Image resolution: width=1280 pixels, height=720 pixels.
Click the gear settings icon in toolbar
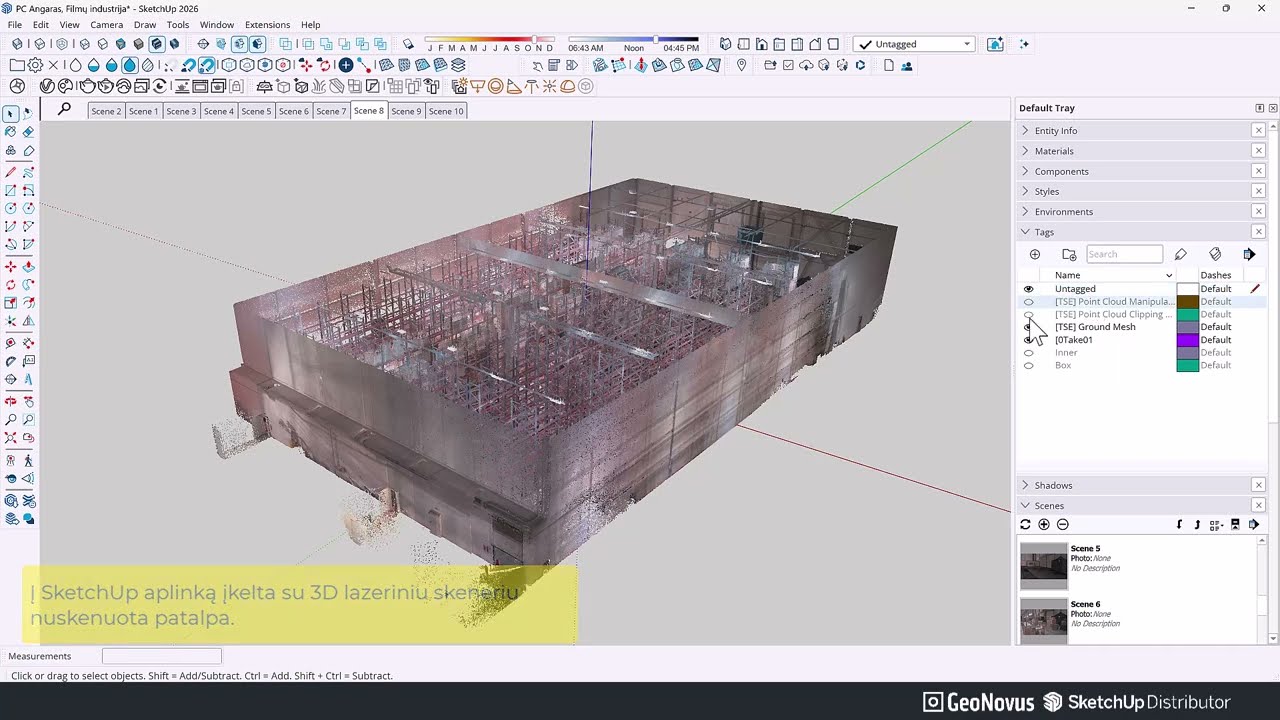point(36,65)
